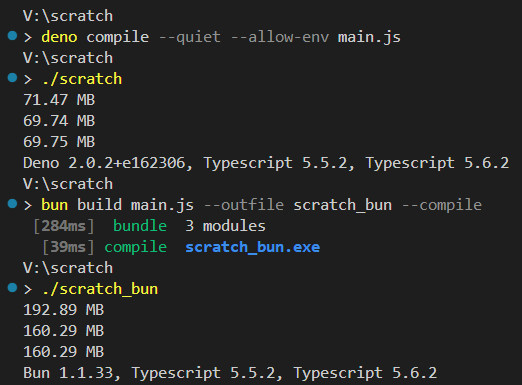Click the blue dot beside the ./scratch command
Viewport: 522px width, 385px height.
tap(12, 77)
